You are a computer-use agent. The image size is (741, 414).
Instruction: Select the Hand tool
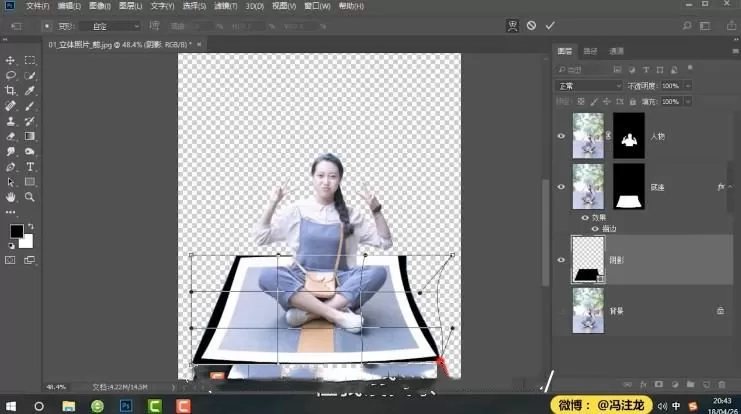[x=11, y=197]
